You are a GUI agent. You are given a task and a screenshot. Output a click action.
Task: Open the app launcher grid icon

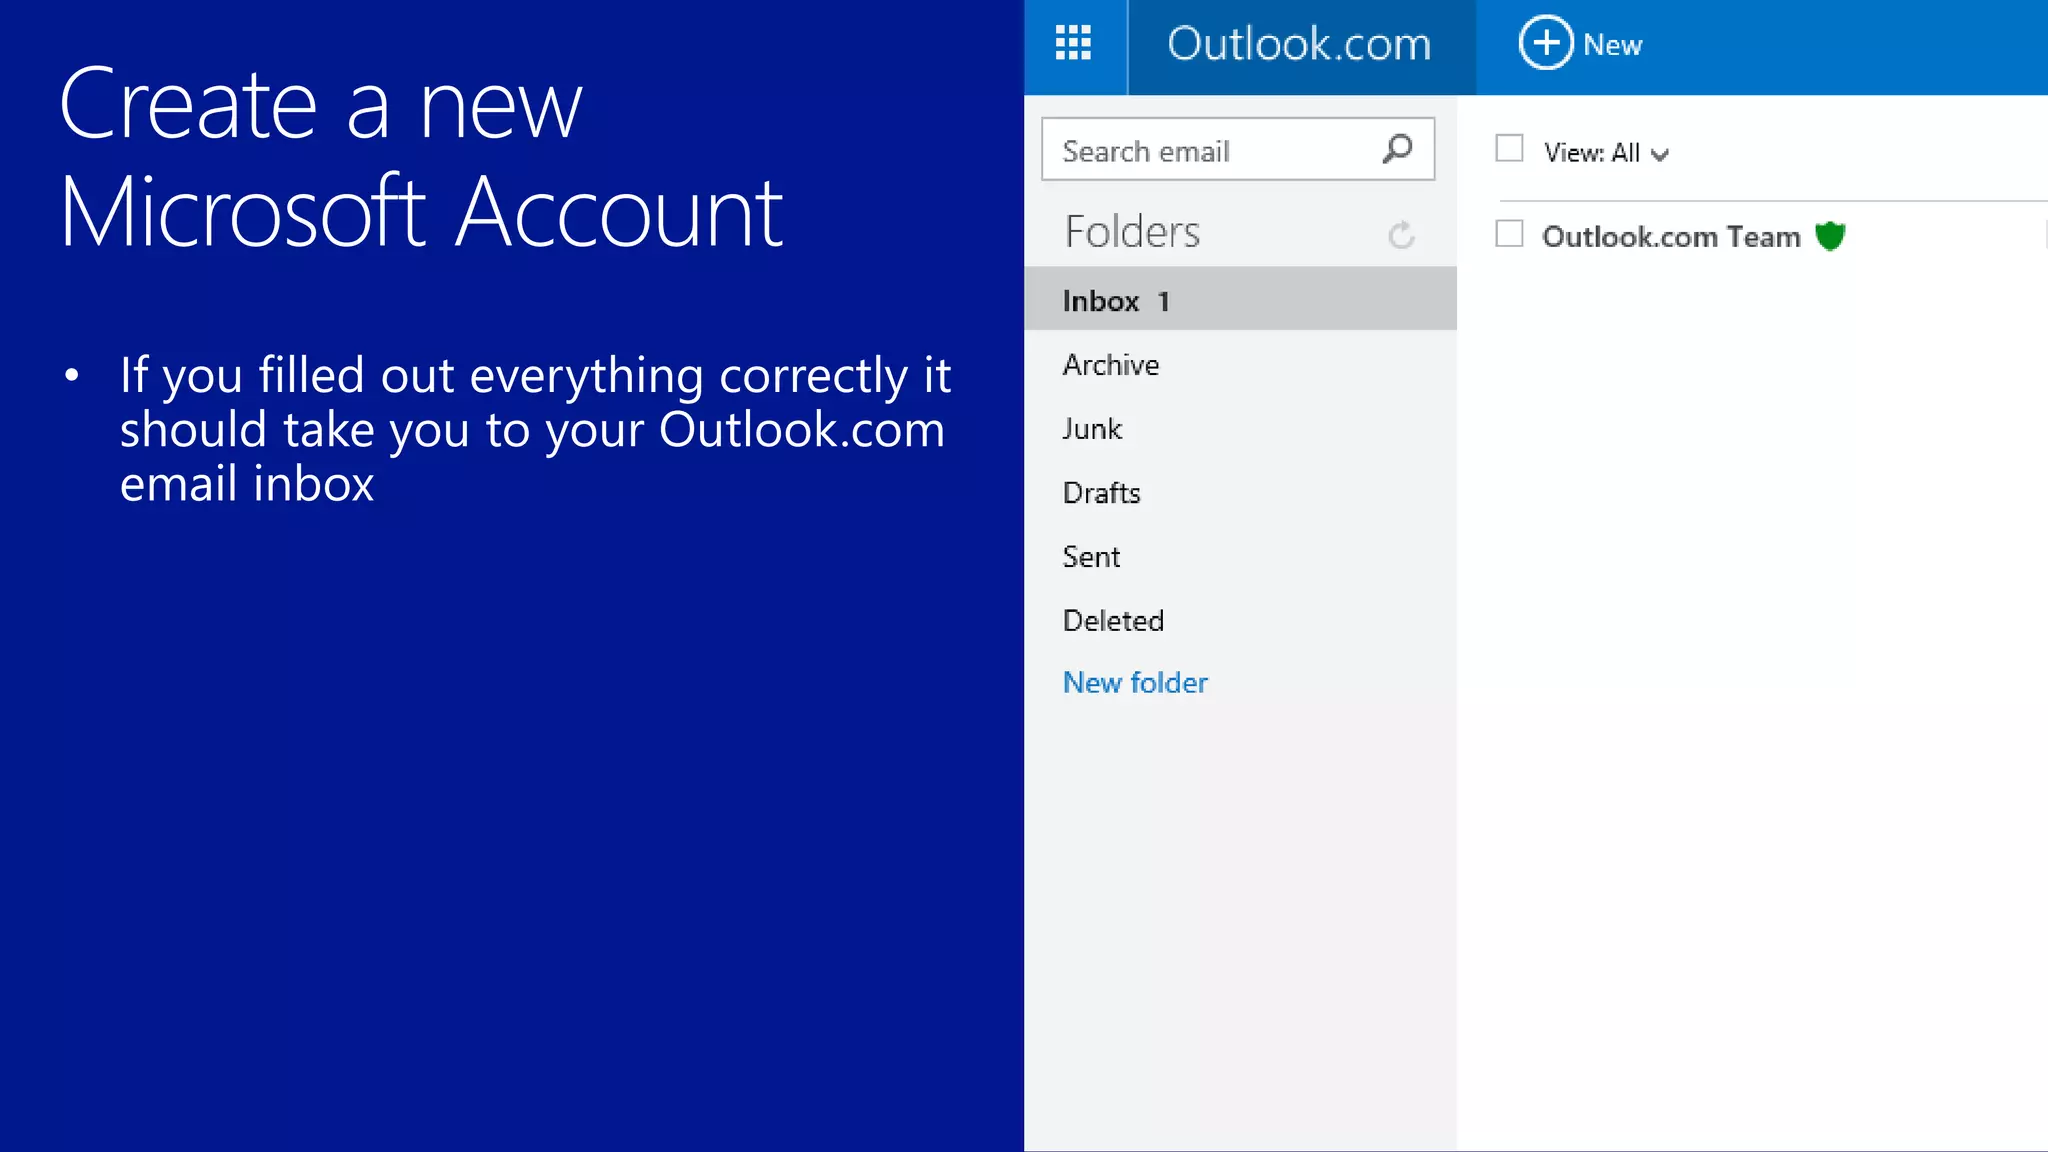(1073, 43)
